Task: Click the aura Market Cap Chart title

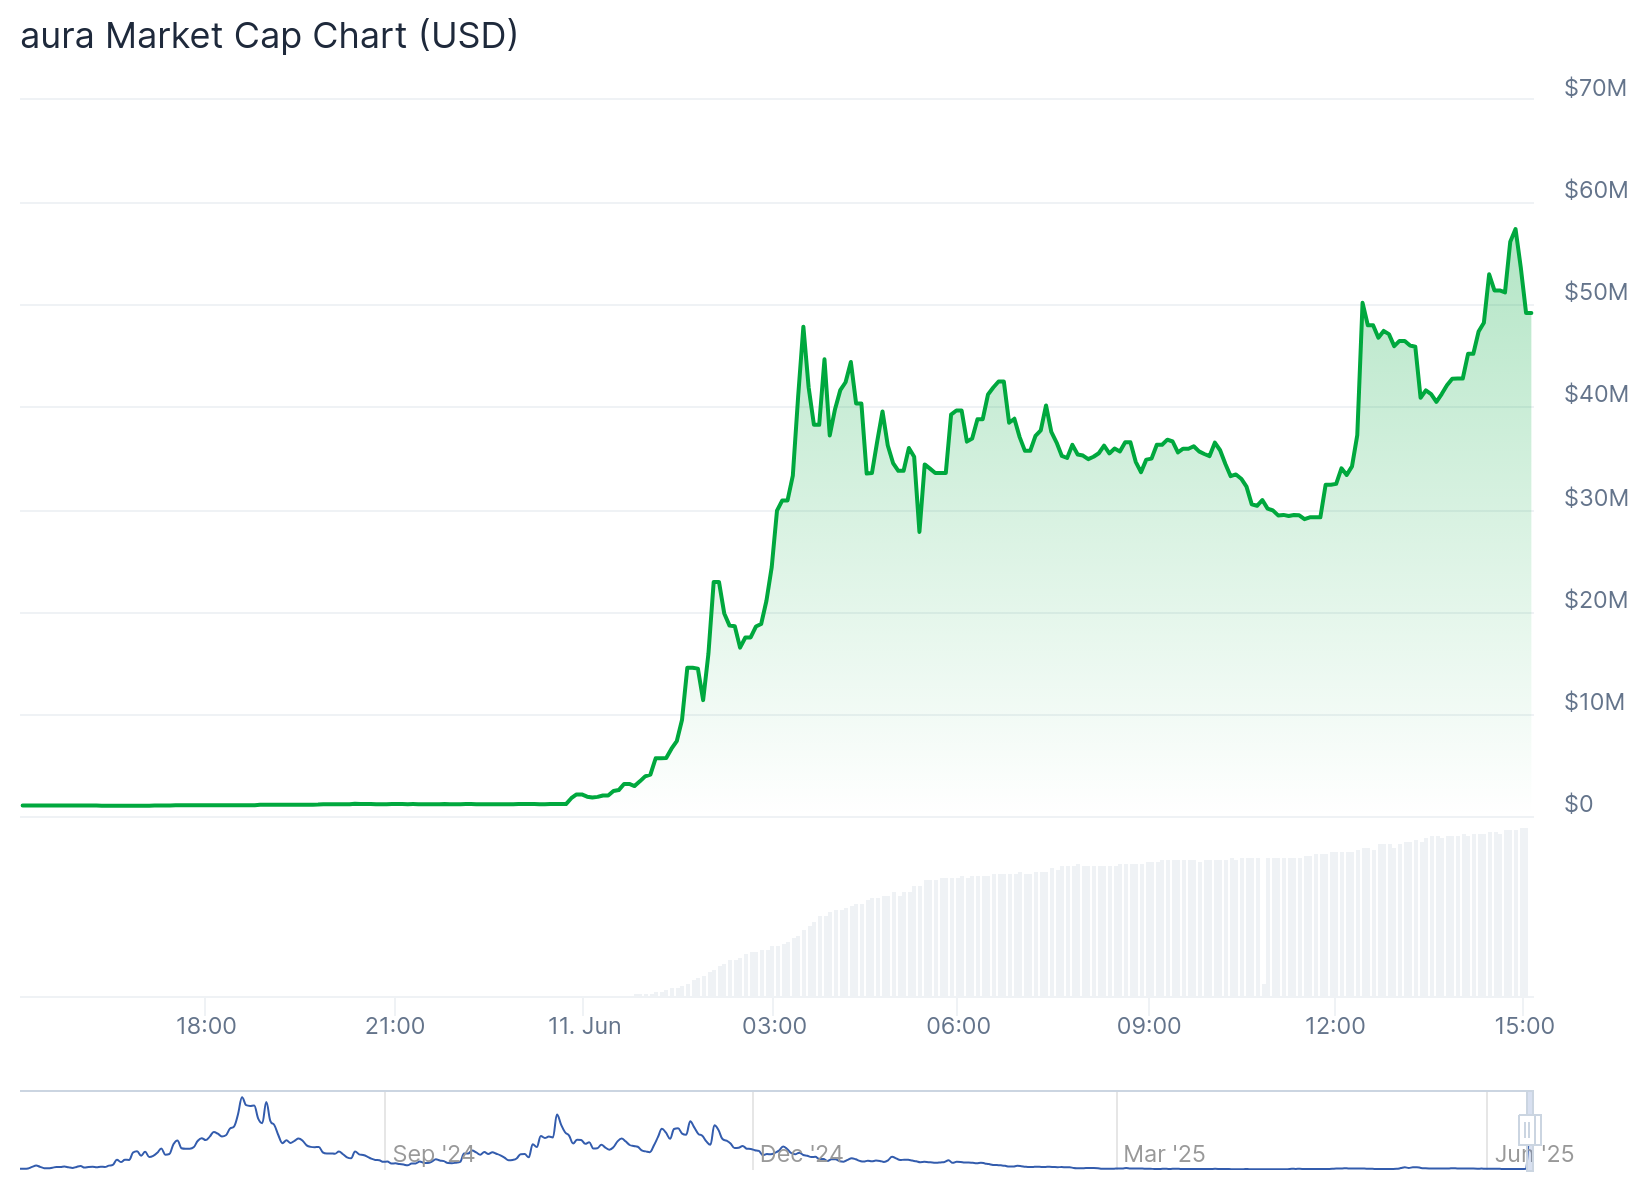Action: click(x=269, y=36)
